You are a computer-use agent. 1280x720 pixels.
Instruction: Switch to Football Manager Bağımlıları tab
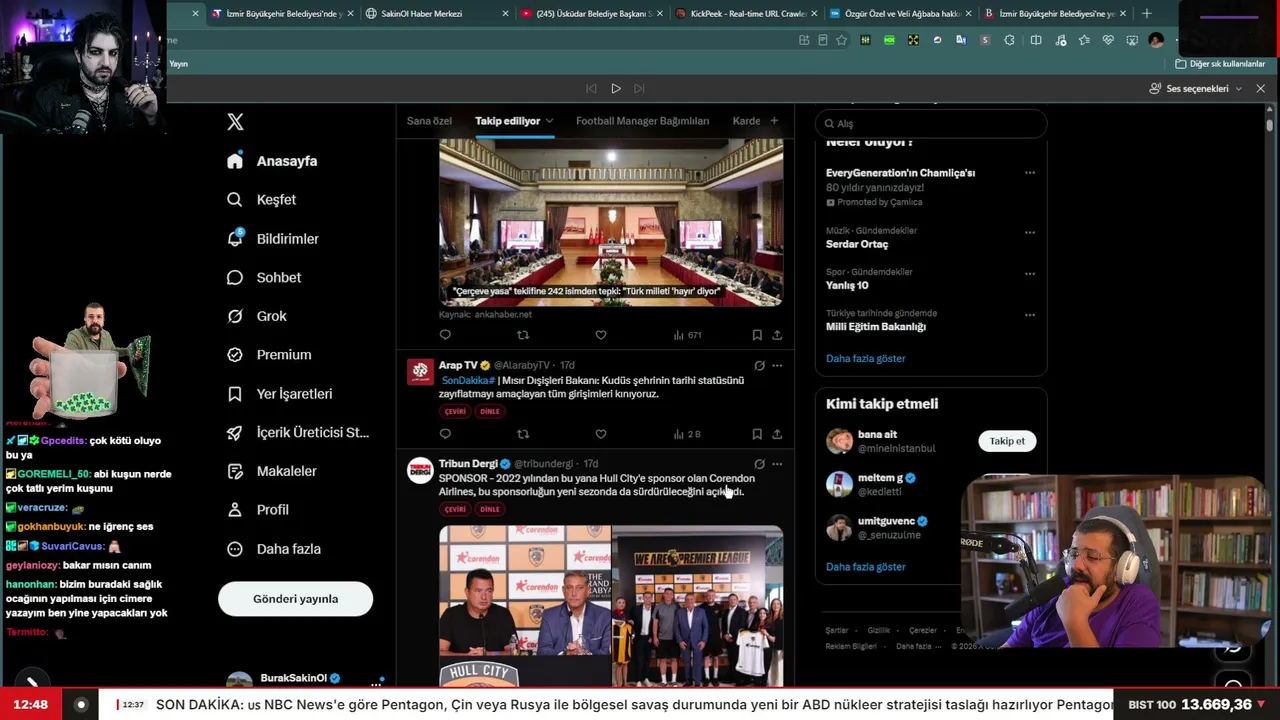[642, 121]
